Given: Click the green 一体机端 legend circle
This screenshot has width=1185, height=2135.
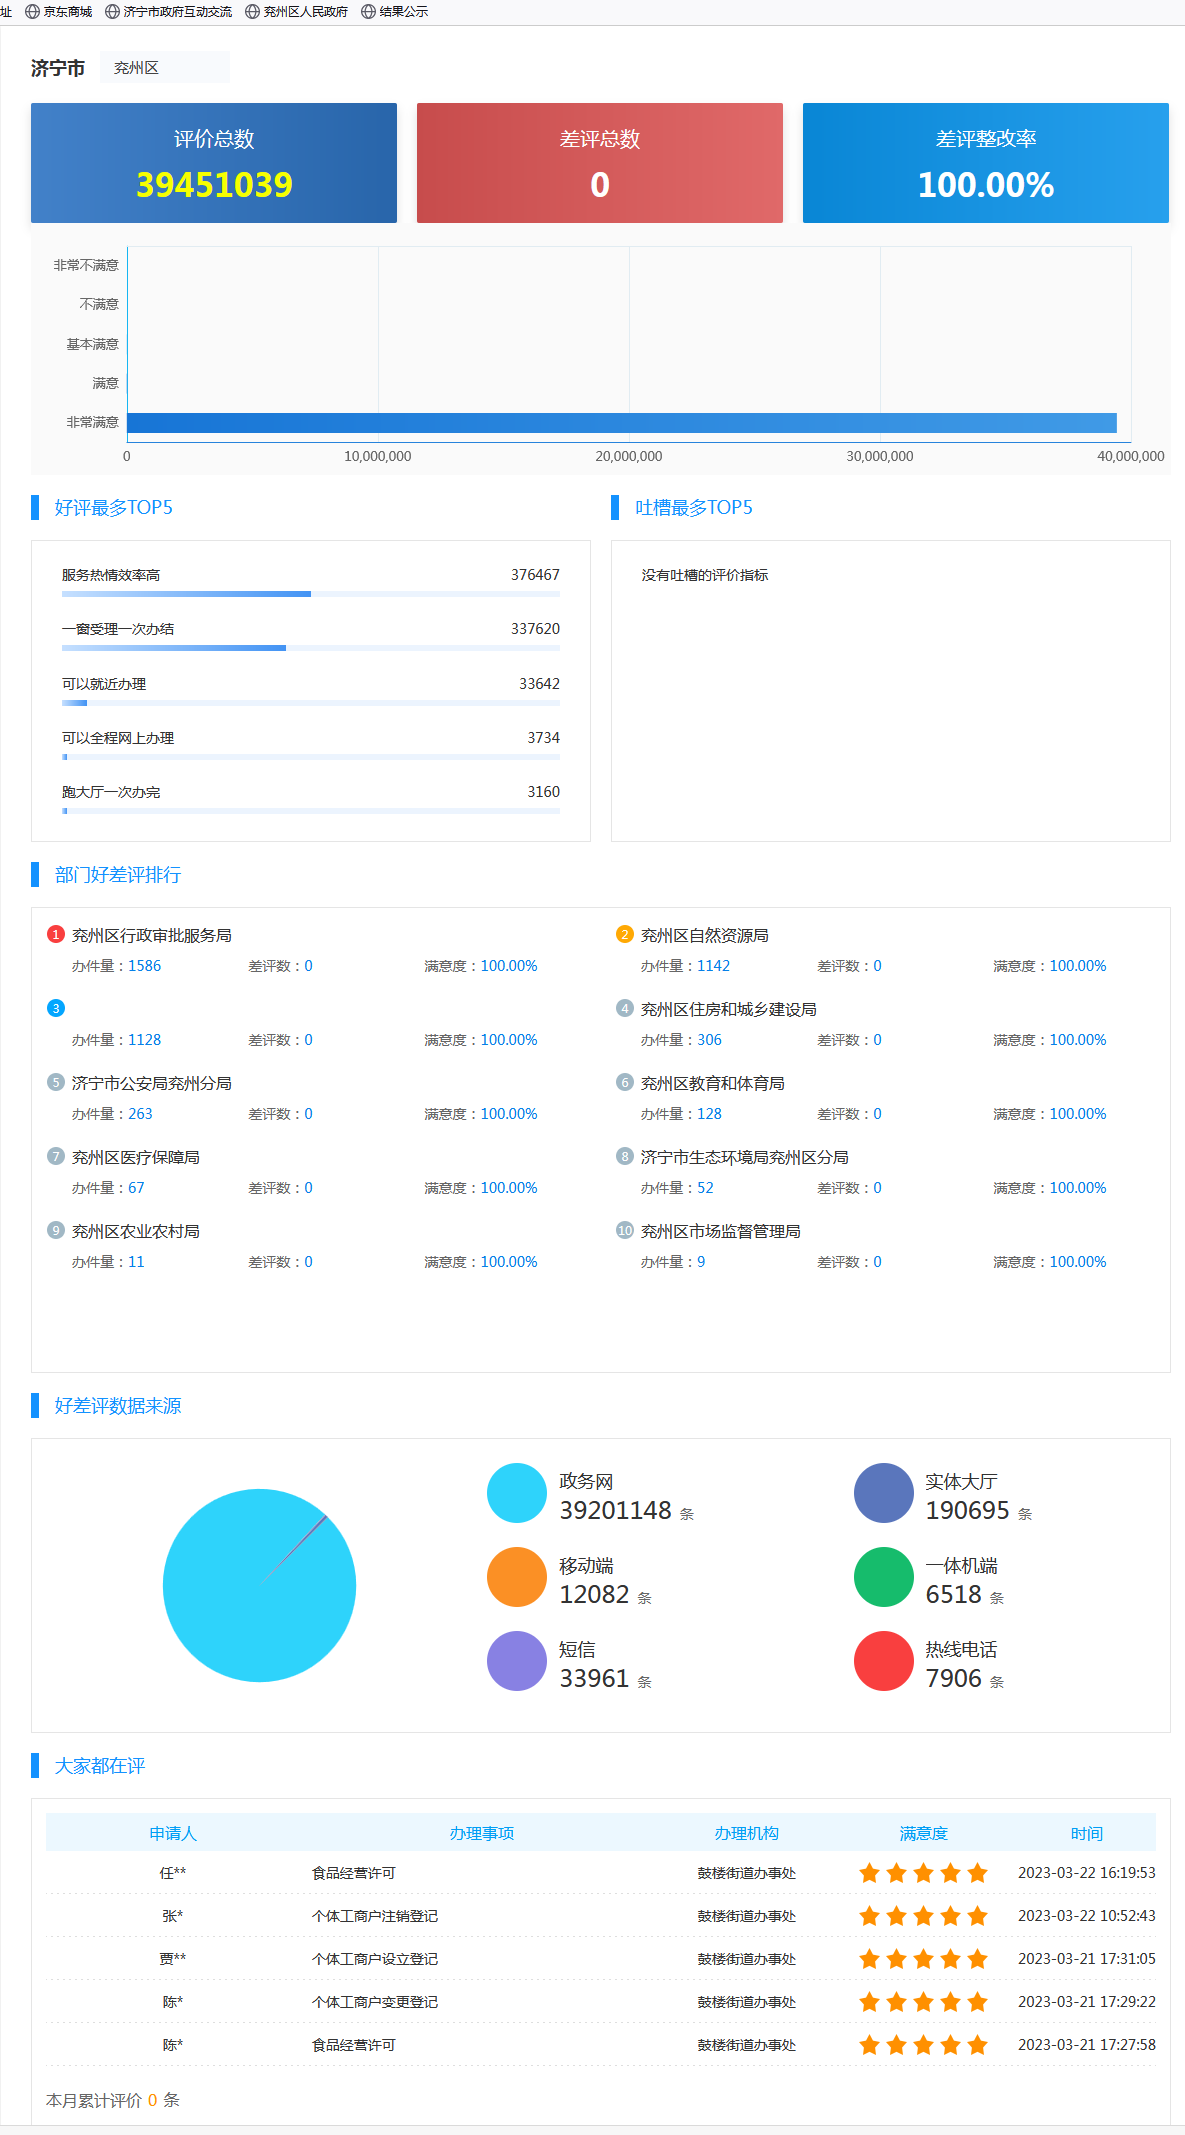Looking at the screenshot, I should [x=883, y=1577].
